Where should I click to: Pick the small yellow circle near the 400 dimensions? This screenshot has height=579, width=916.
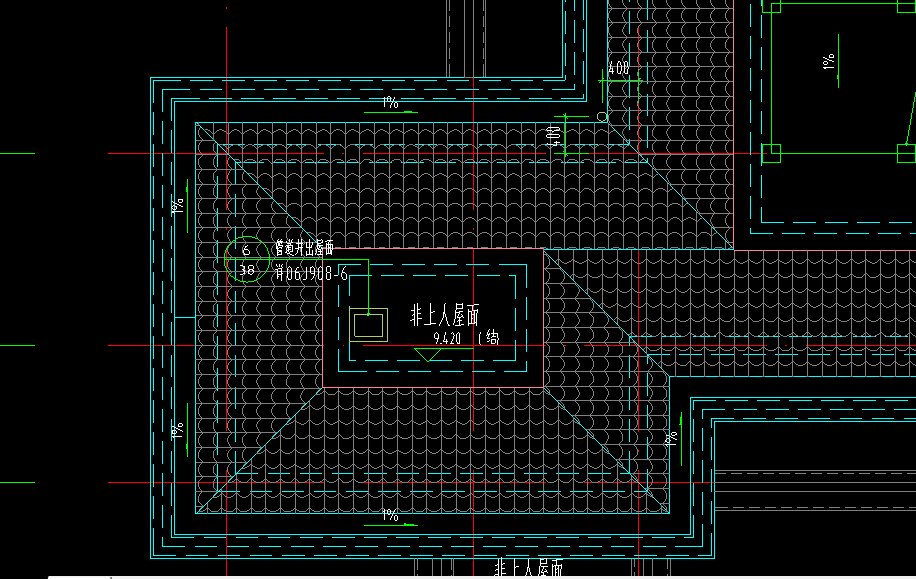click(x=602, y=117)
